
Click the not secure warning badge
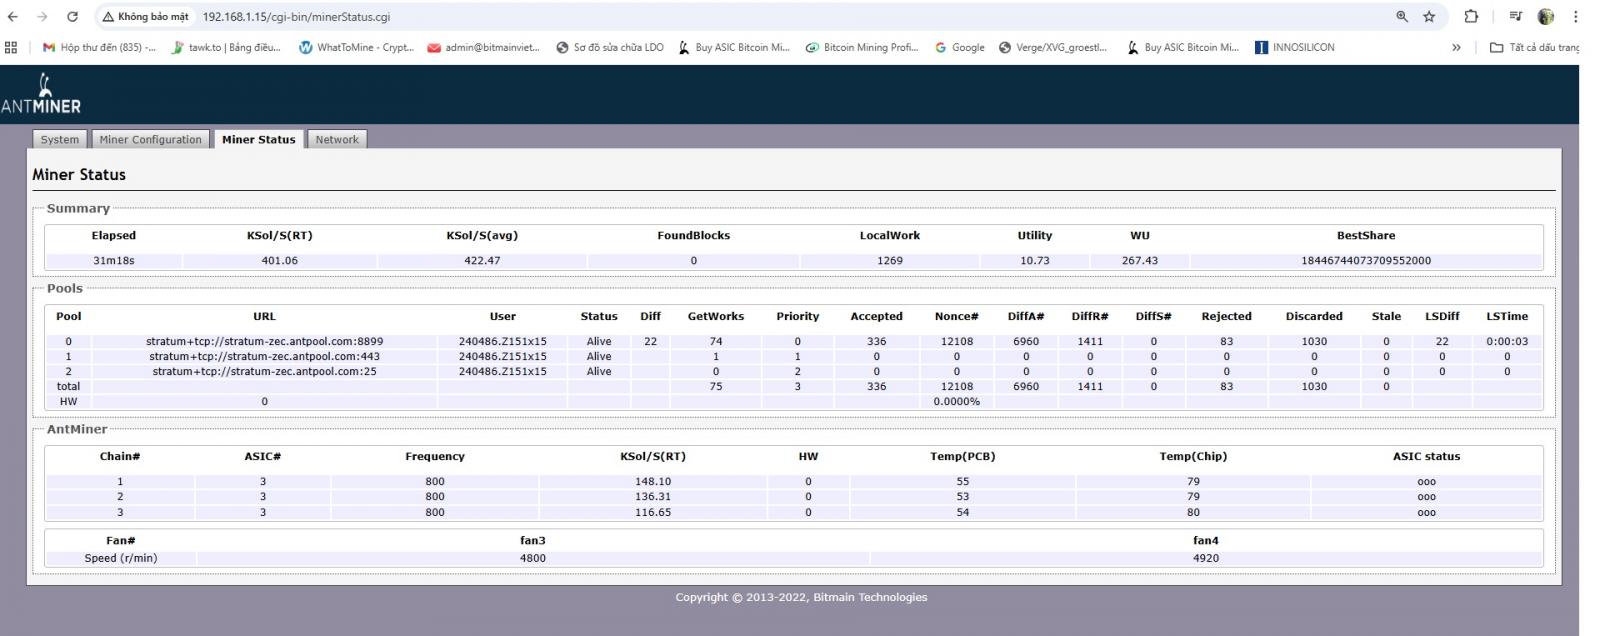pyautogui.click(x=145, y=17)
